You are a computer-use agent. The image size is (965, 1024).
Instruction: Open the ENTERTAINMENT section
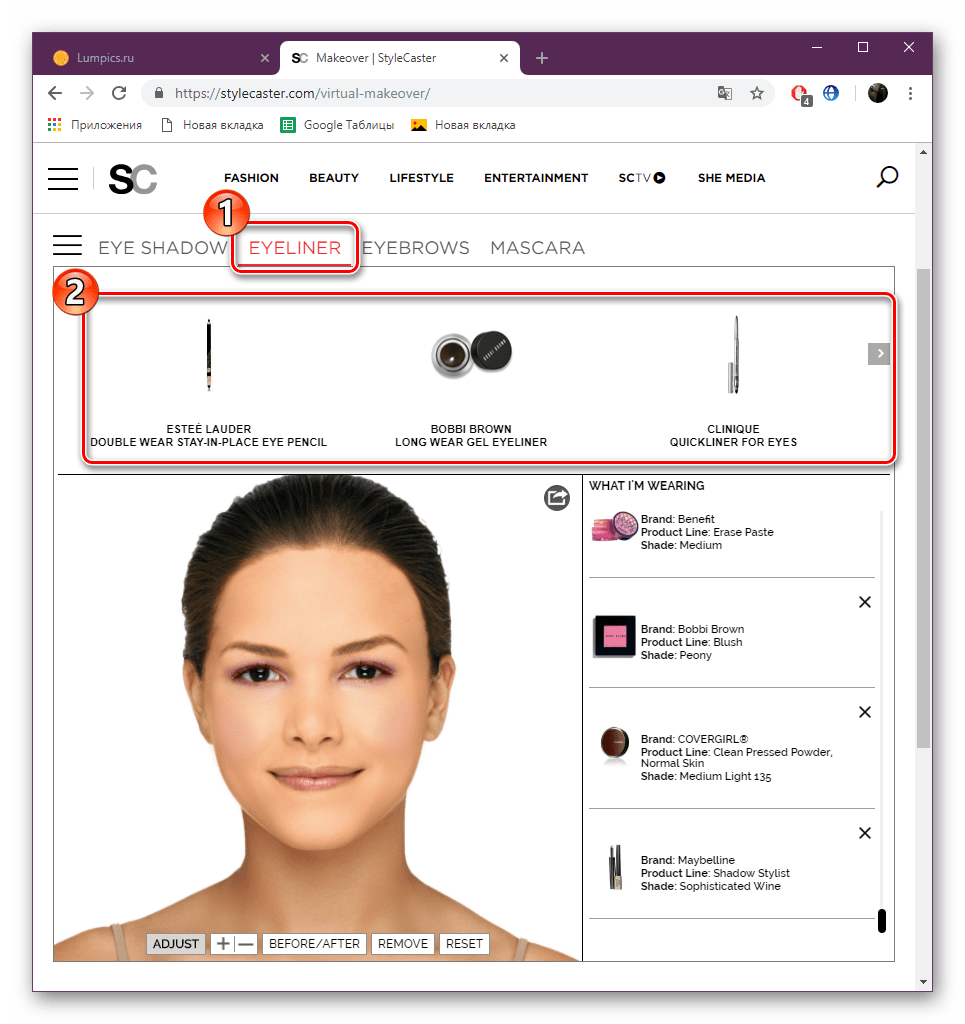pos(536,178)
